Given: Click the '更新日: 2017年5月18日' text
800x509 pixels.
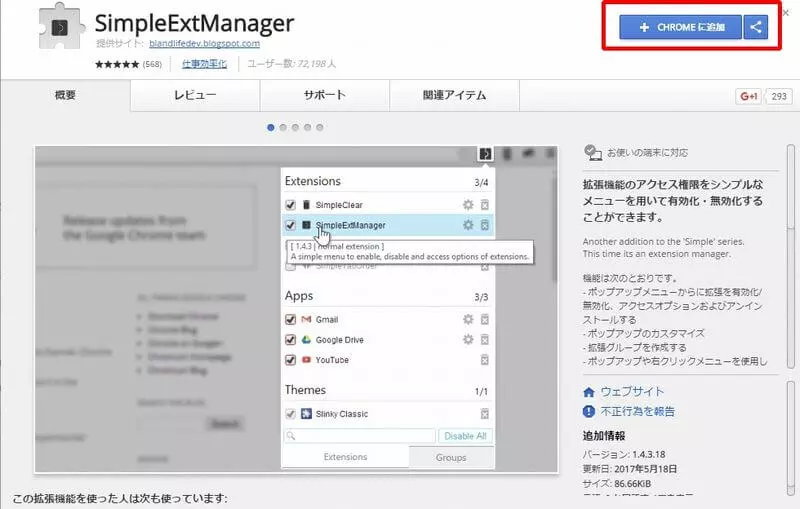Looking at the screenshot, I should [x=630, y=469].
